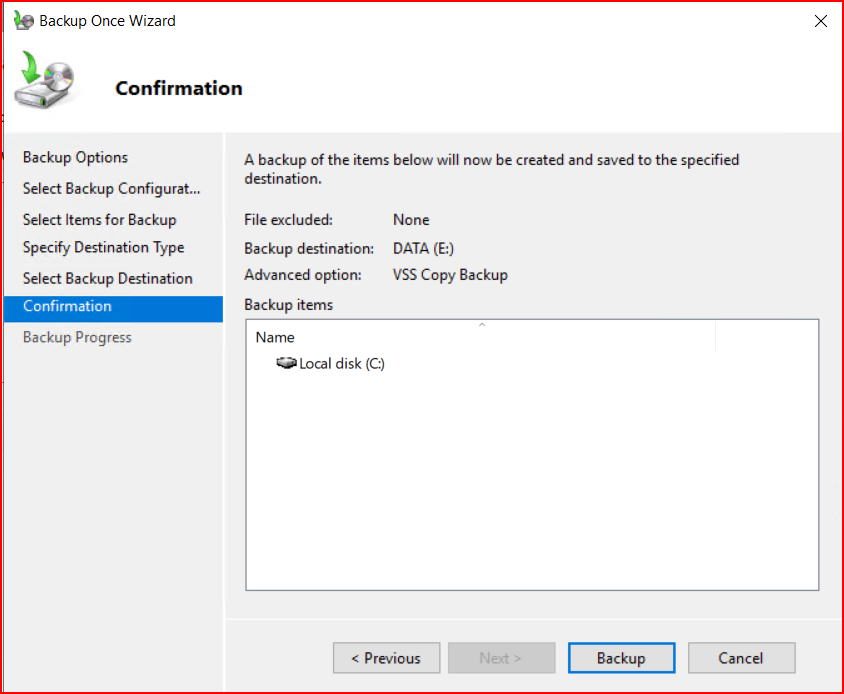Click the Backup Once Wizard title bar icon
This screenshot has height=694, width=844.
coord(22,20)
